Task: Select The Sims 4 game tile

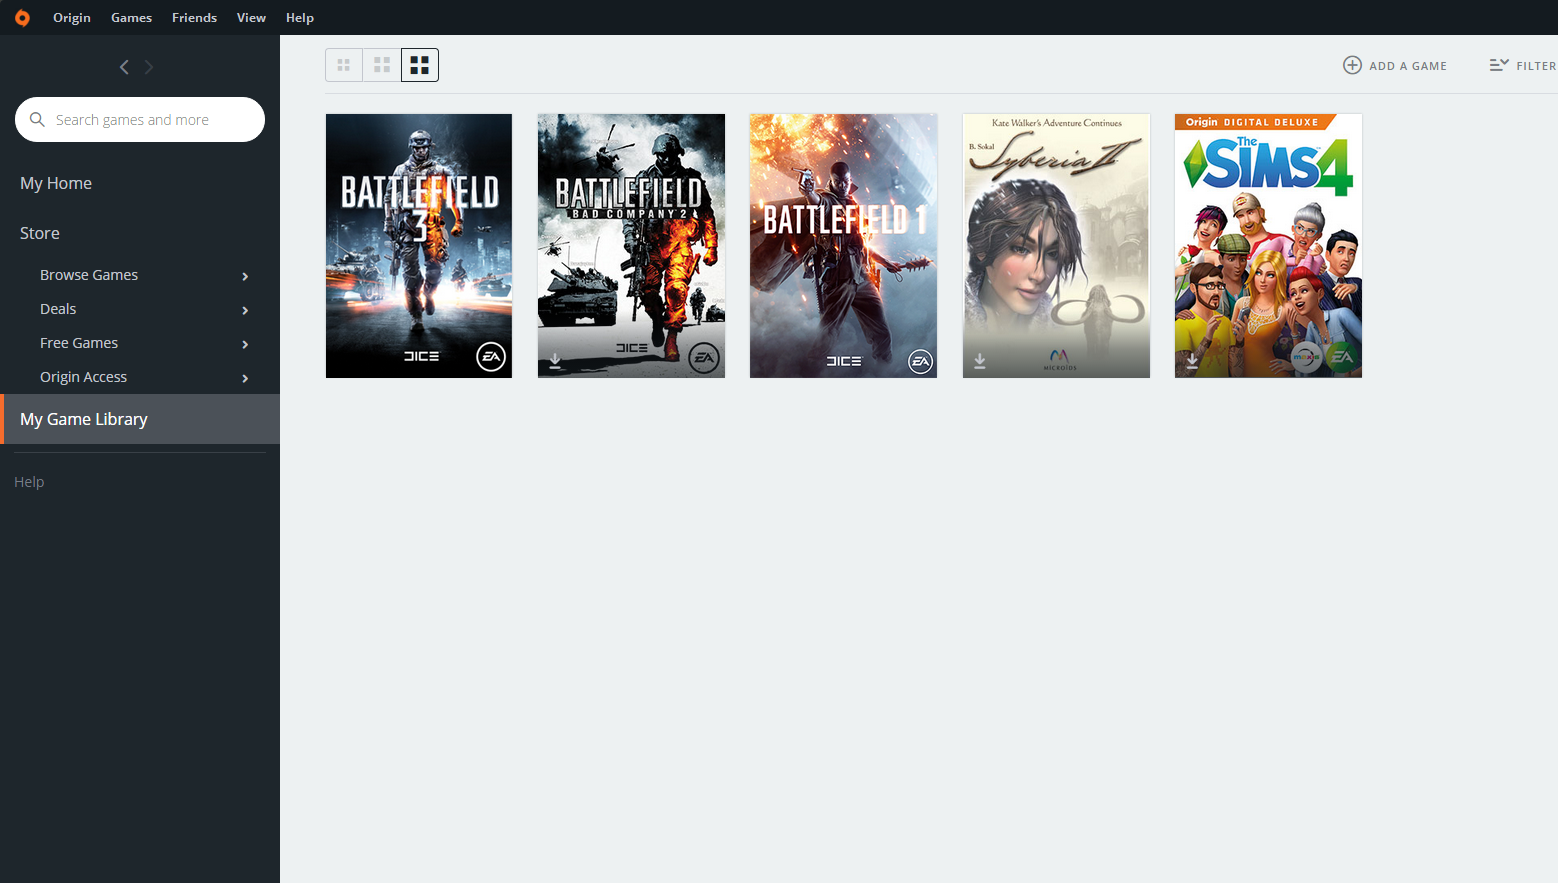Action: (x=1268, y=246)
